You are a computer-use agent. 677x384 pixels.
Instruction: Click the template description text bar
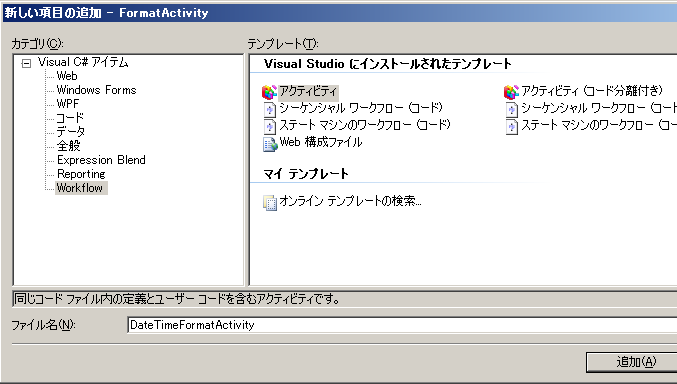[345, 299]
